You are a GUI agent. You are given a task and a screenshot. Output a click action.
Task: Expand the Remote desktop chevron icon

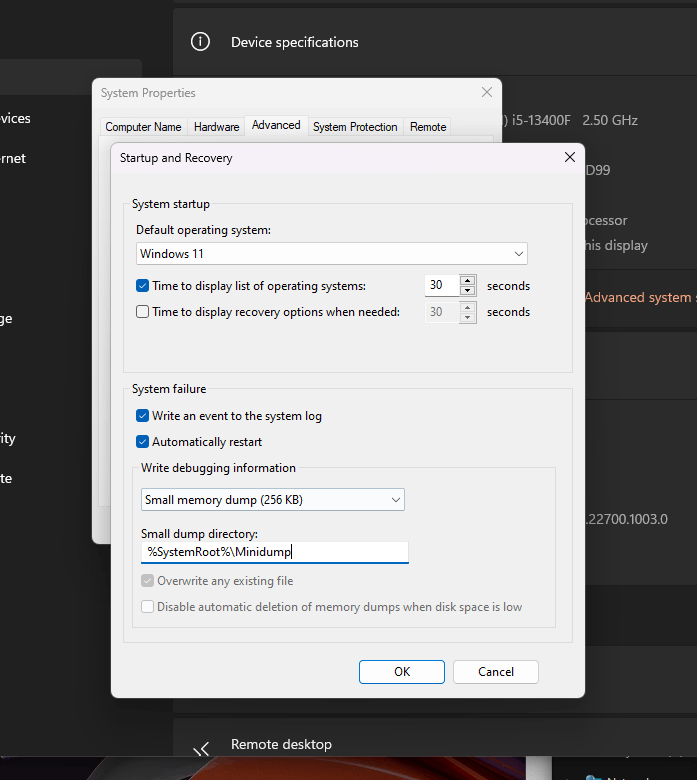point(201,749)
